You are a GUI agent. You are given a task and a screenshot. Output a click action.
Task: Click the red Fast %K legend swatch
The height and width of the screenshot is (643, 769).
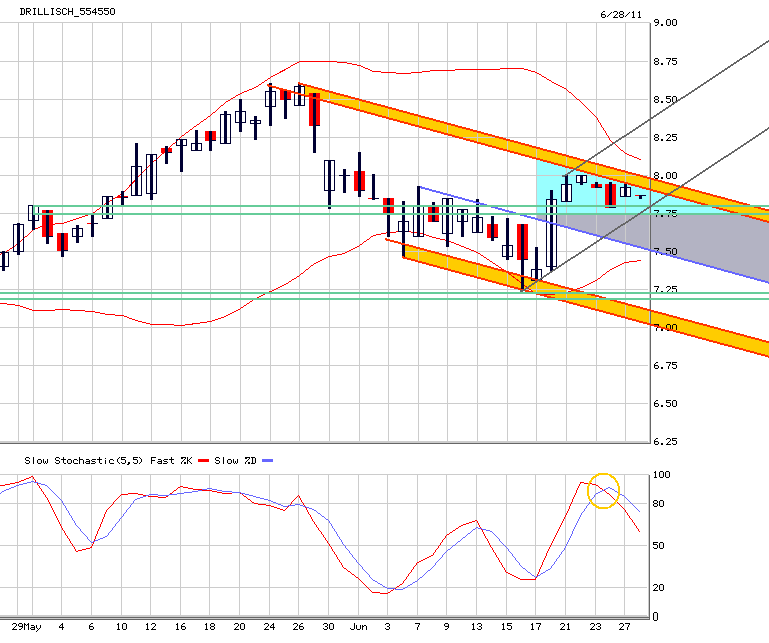[x=204, y=461]
